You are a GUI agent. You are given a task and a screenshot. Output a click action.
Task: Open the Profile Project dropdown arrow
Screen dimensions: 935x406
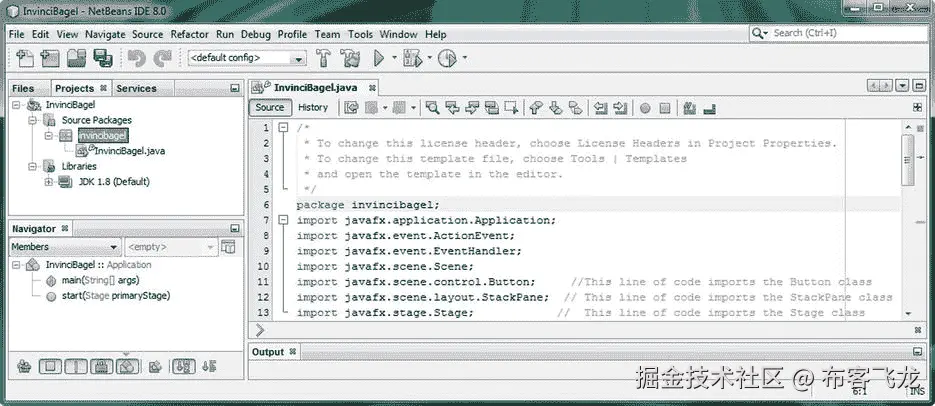click(465, 58)
